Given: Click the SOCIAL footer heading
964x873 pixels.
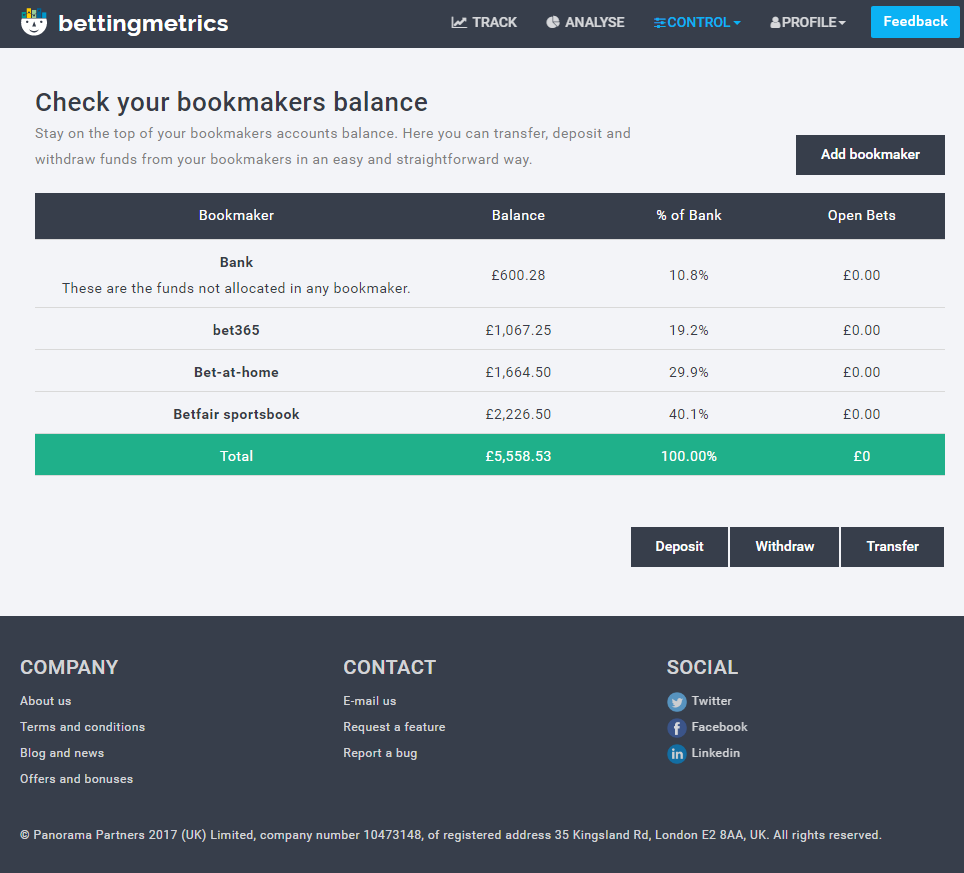Looking at the screenshot, I should pos(703,667).
